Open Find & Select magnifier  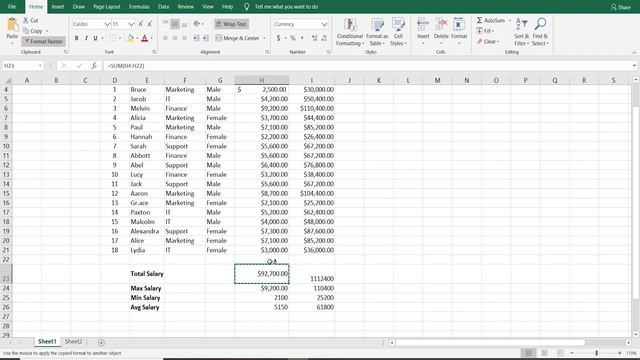point(540,32)
